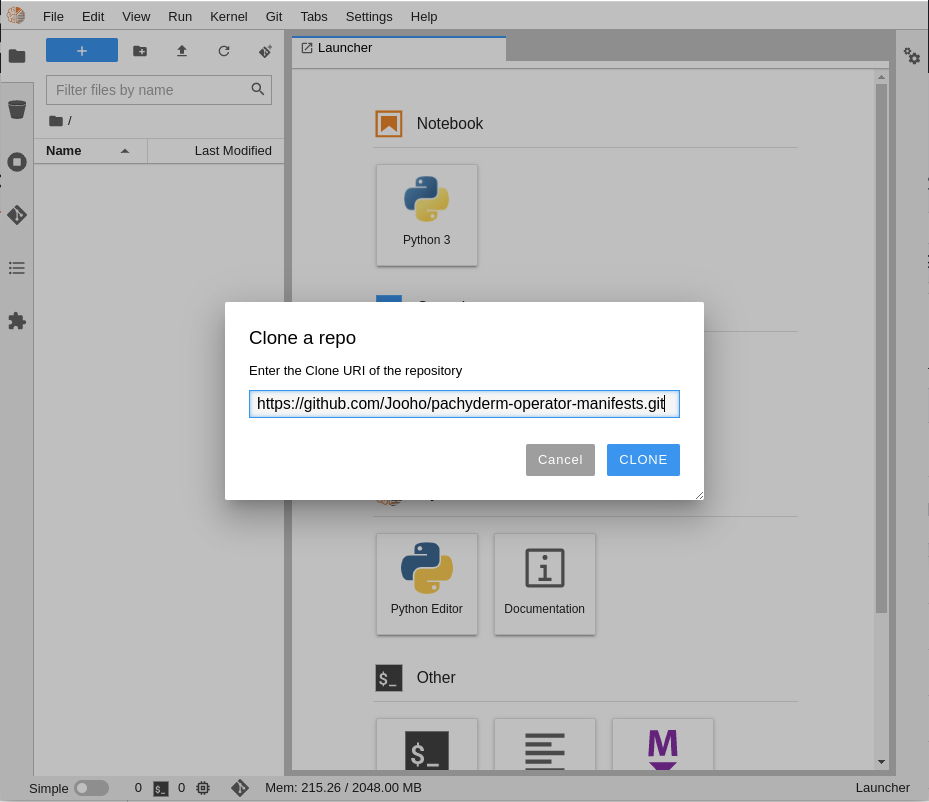Image resolution: width=929 pixels, height=802 pixels.
Task: Refresh the file list
Action: coord(224,51)
